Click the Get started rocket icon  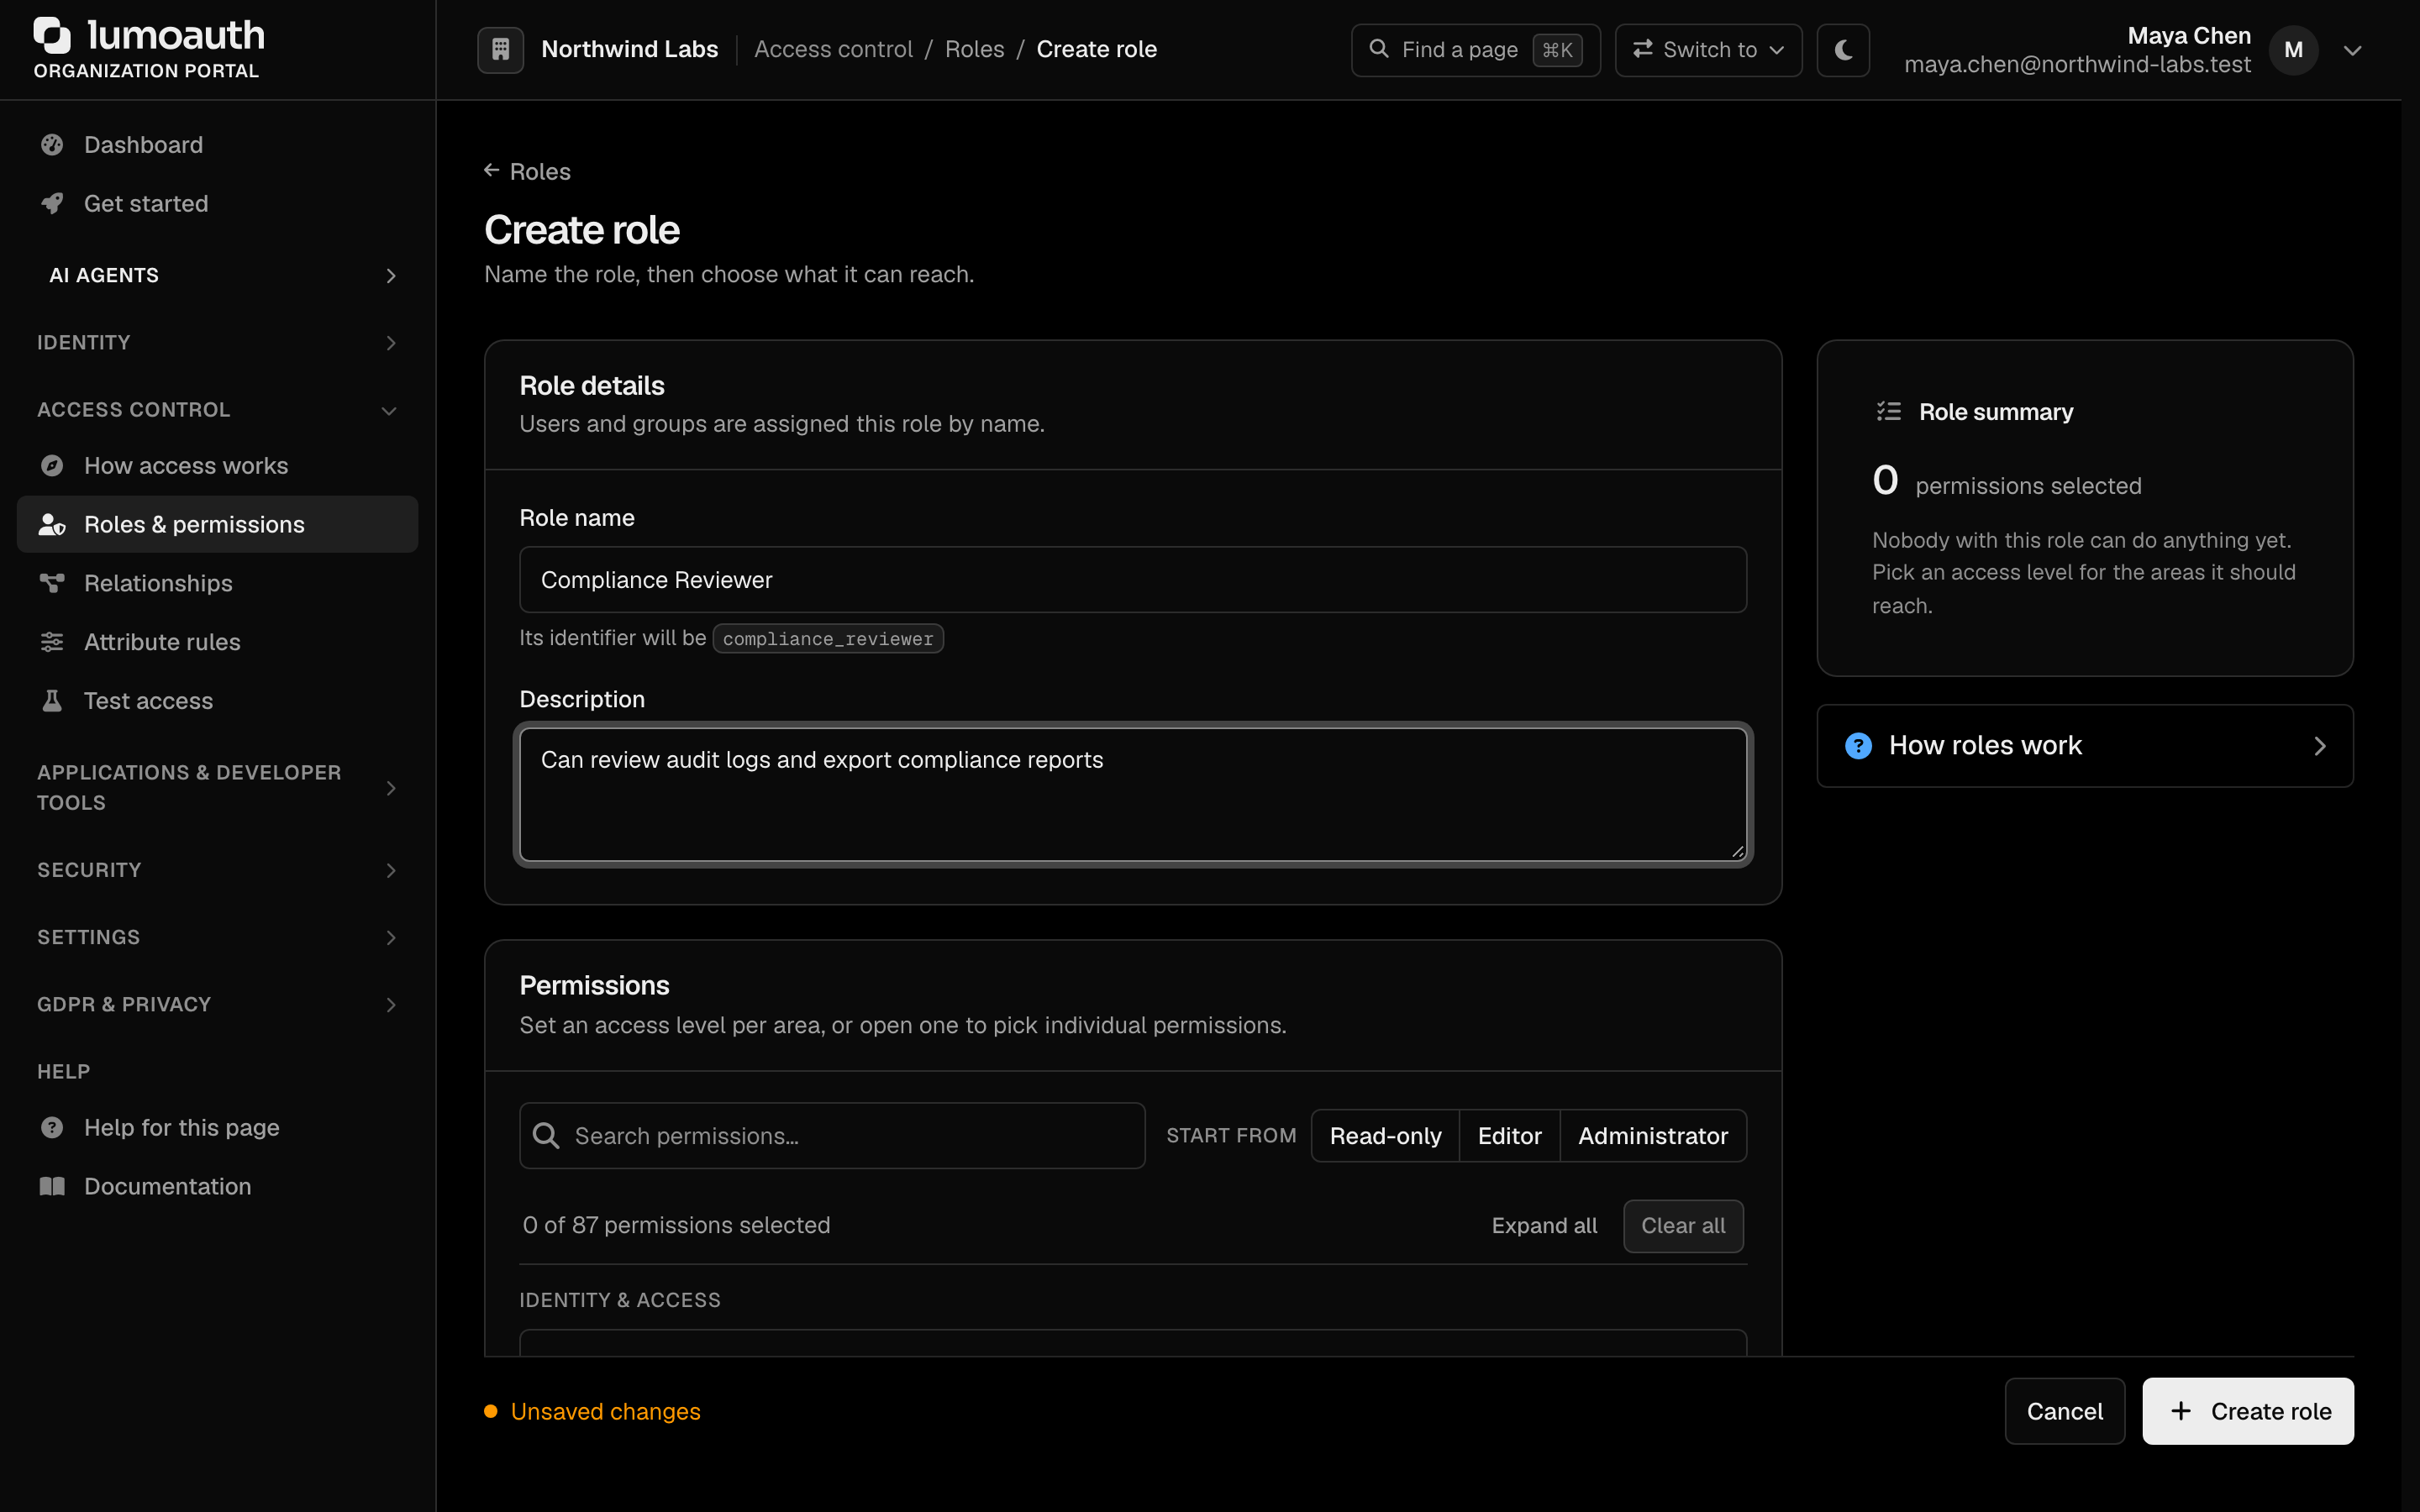[52, 203]
